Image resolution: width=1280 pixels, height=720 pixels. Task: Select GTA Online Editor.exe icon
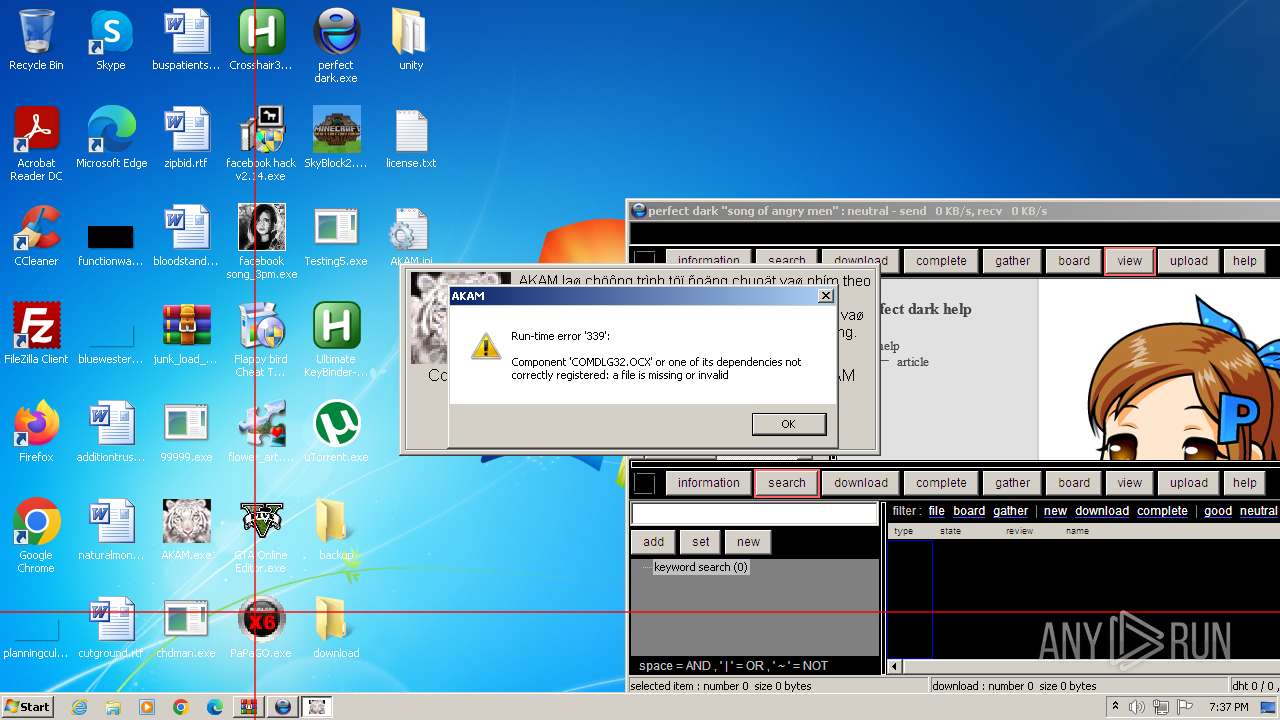click(261, 537)
